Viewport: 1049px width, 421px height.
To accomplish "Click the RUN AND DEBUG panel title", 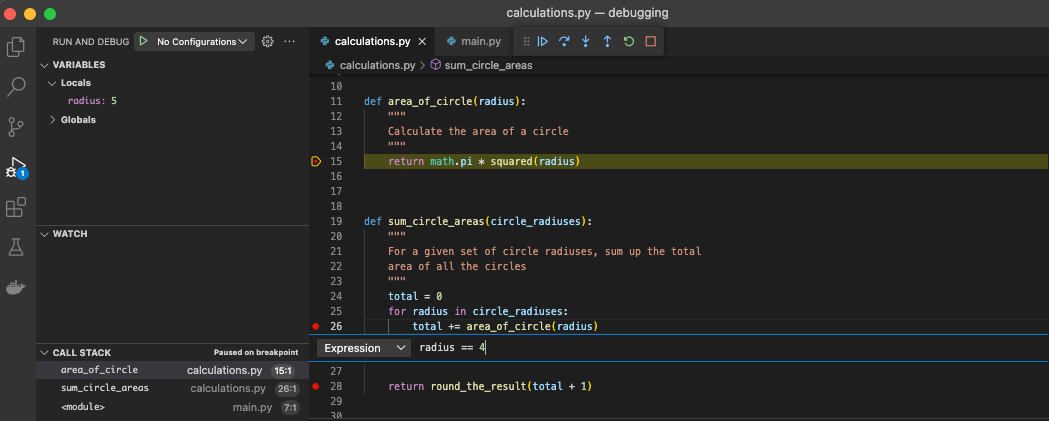I will coord(90,41).
